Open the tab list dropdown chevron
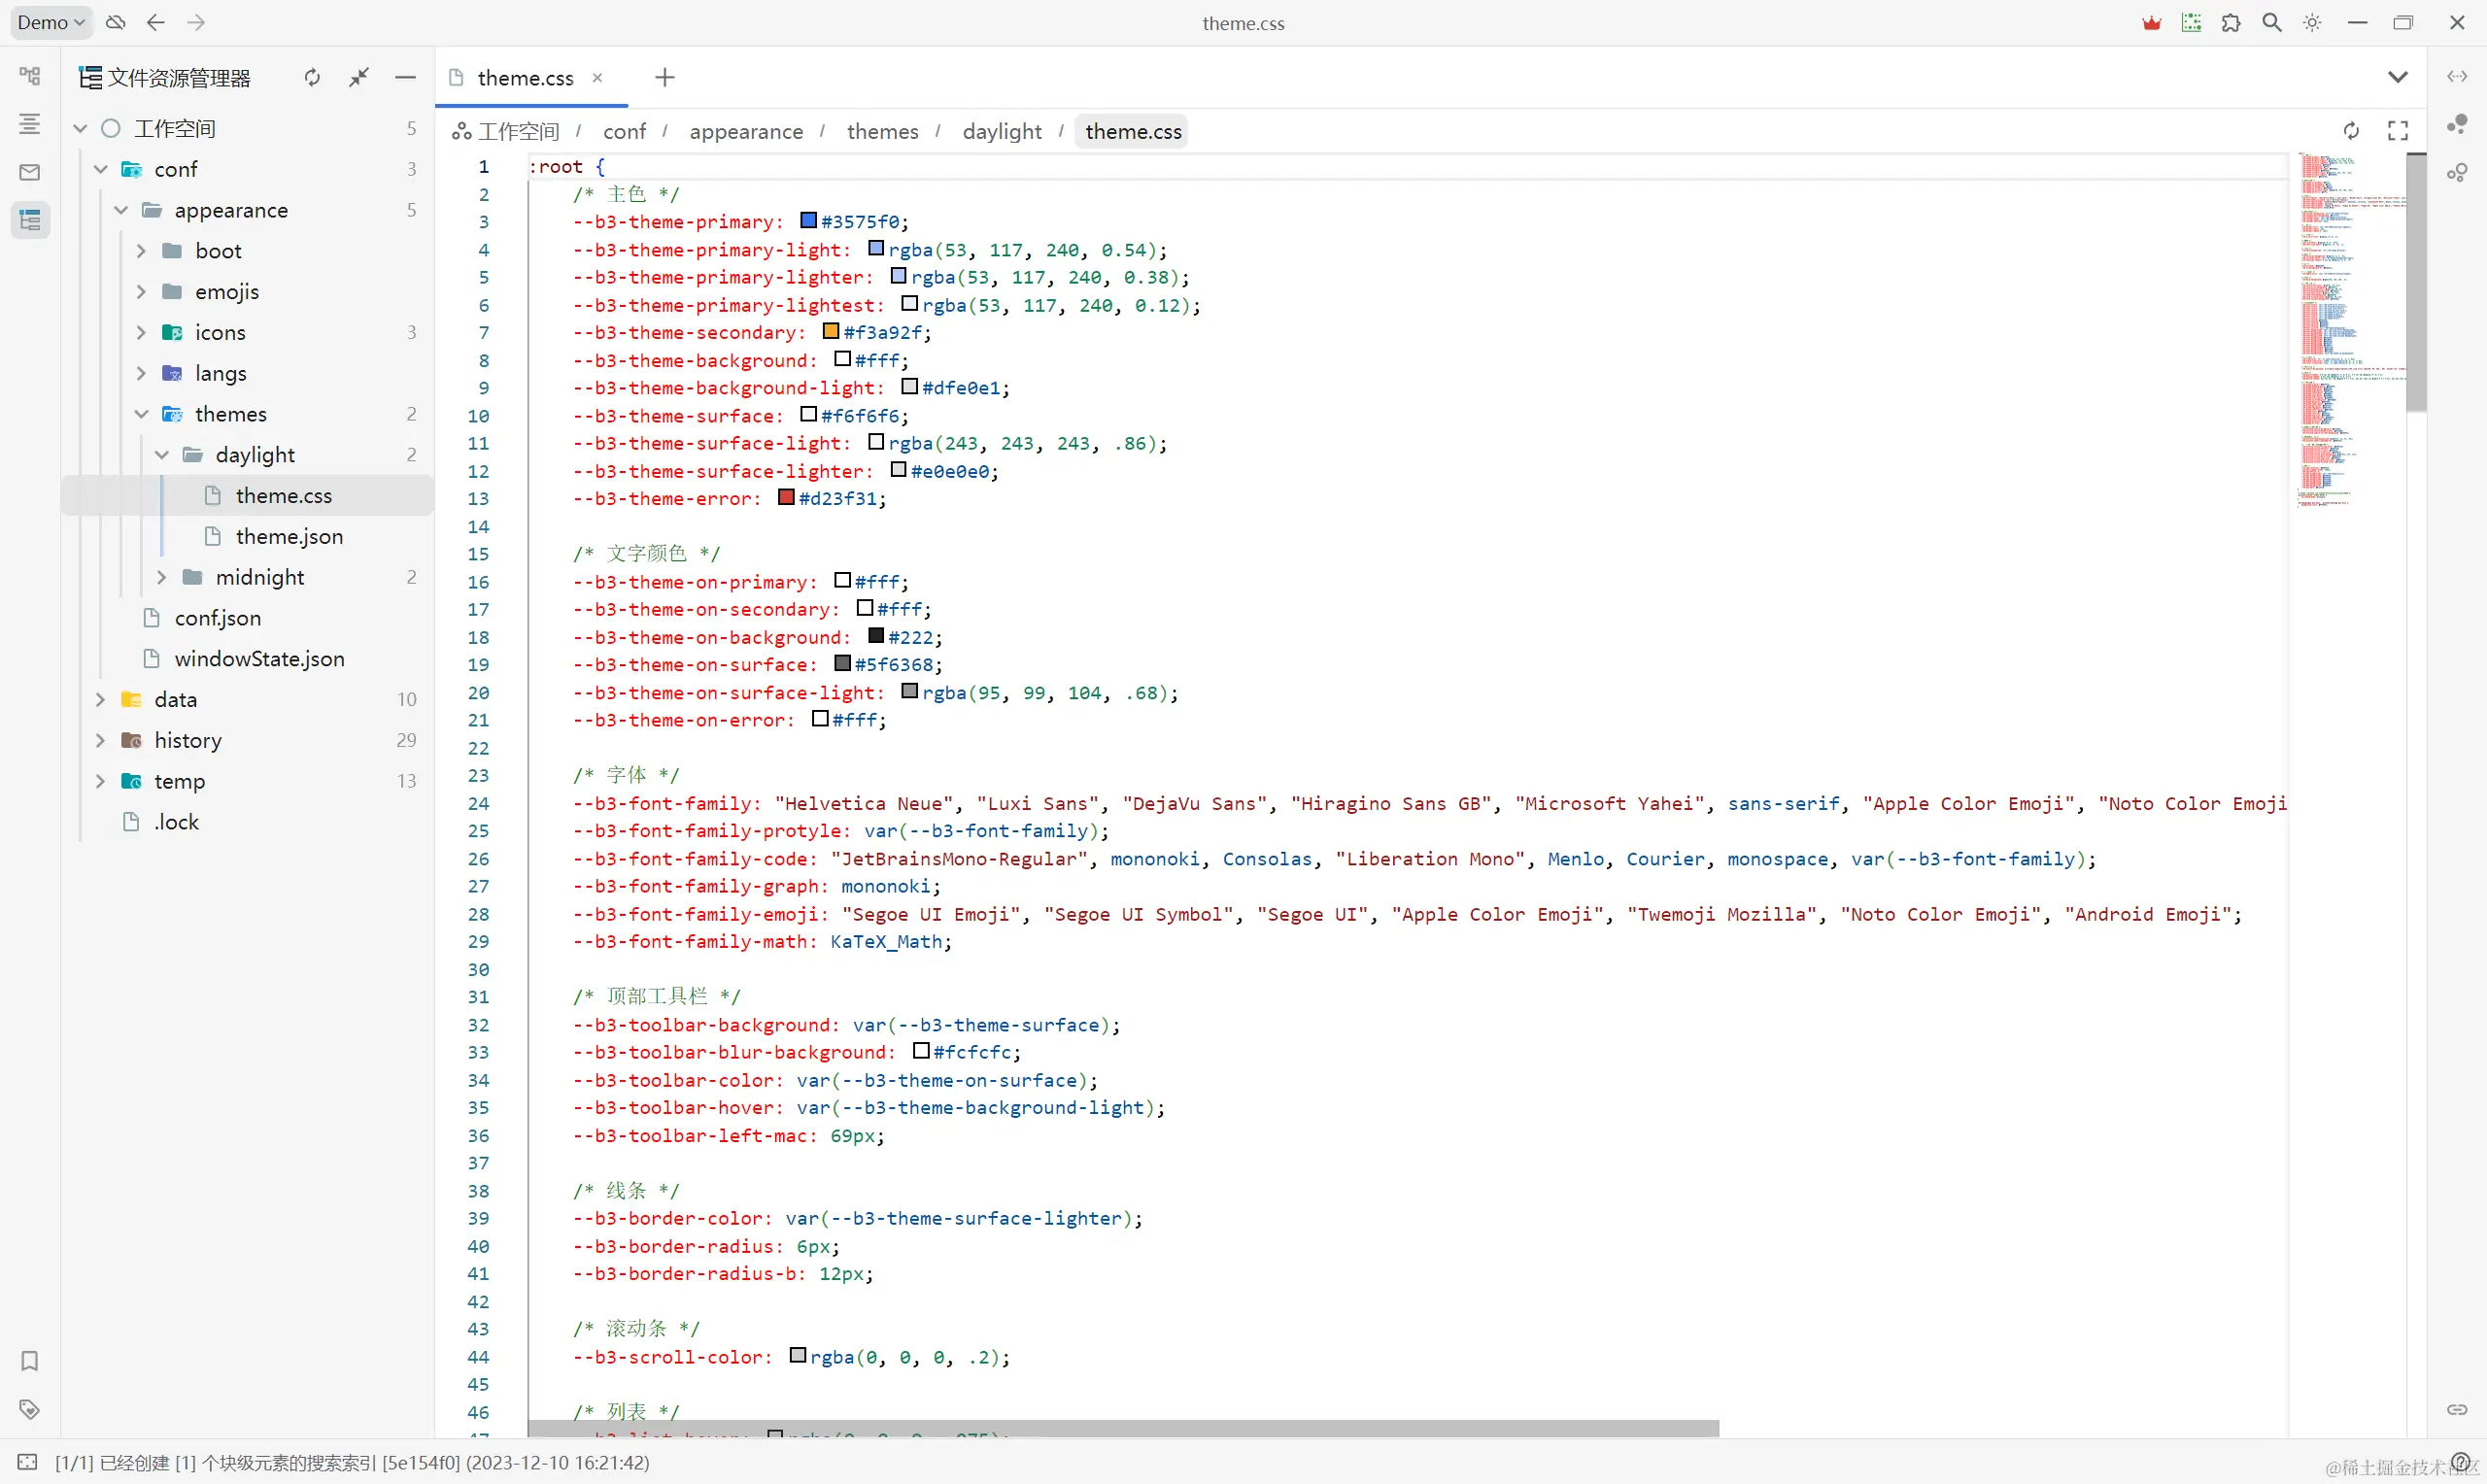The image size is (2487, 1484). click(2398, 77)
